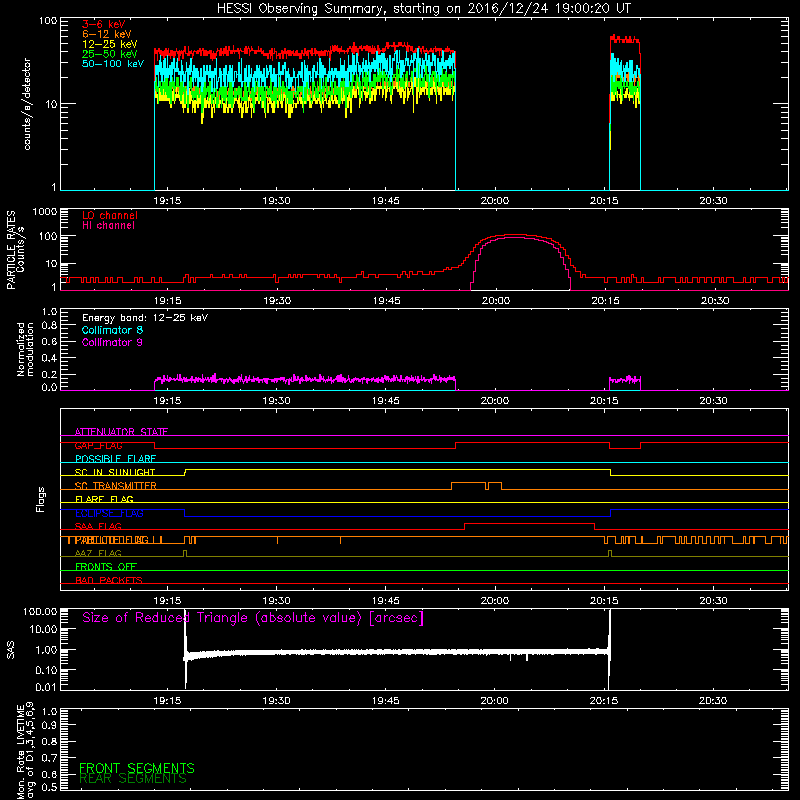Image resolution: width=800 pixels, height=800 pixels.
Task: Select the POSSIBLE_FLARE flag label
Action: coord(115,459)
